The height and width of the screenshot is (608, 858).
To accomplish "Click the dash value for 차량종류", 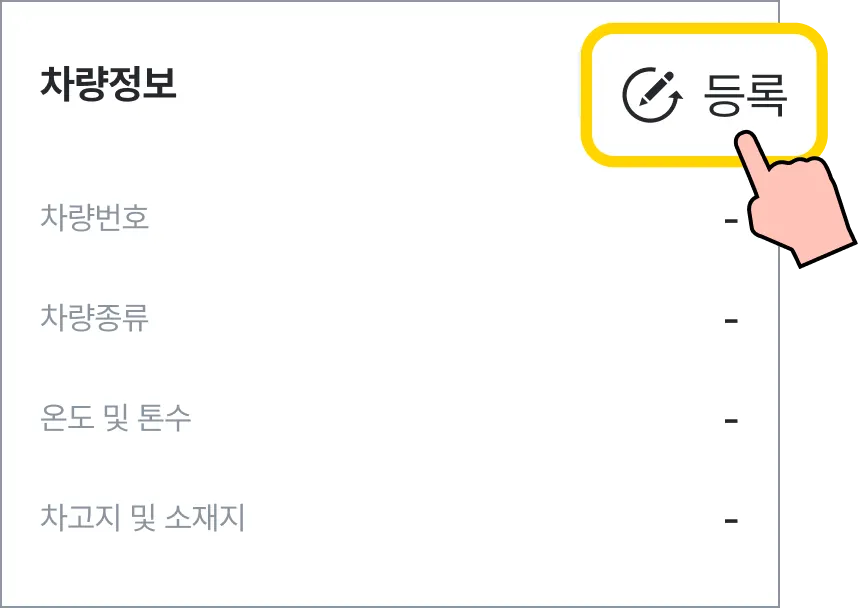I will pyautogui.click(x=731, y=320).
